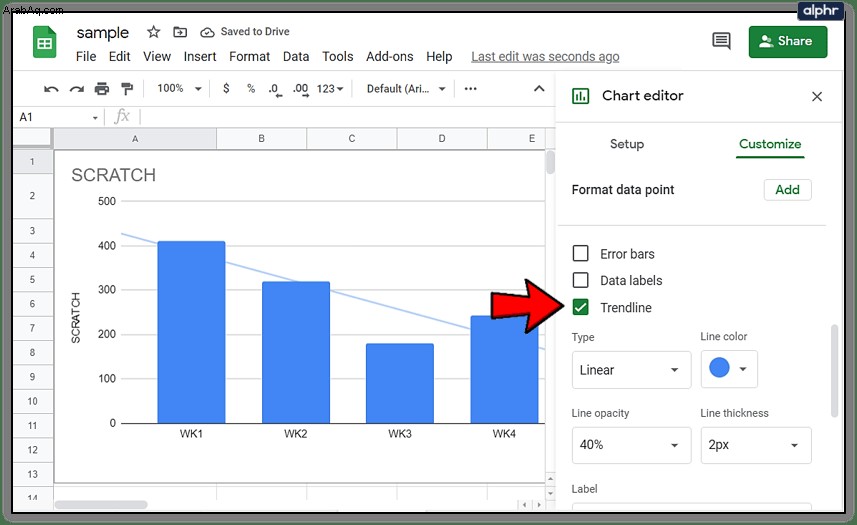This screenshot has height=525, width=857.
Task: Open the comment history icon
Action: 721,41
